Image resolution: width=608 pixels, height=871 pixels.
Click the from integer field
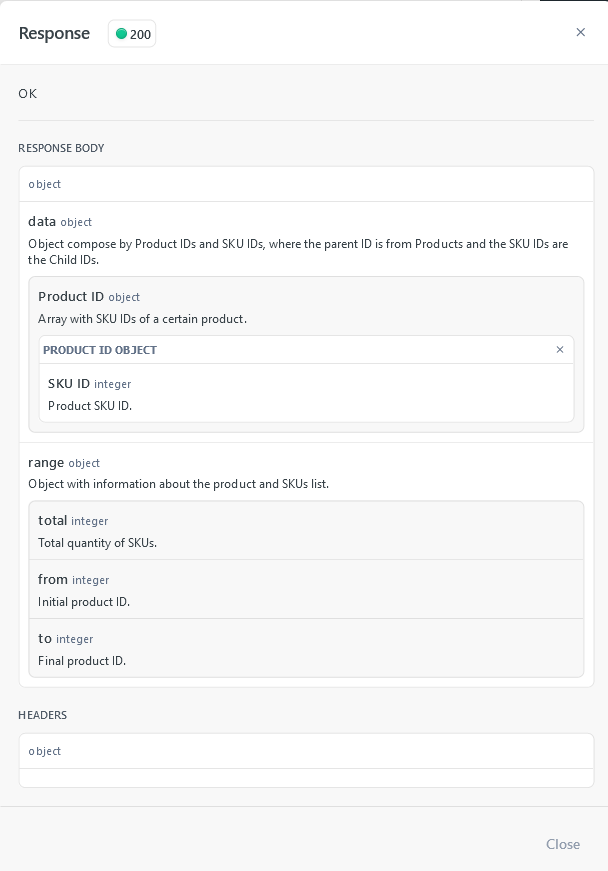coord(306,589)
